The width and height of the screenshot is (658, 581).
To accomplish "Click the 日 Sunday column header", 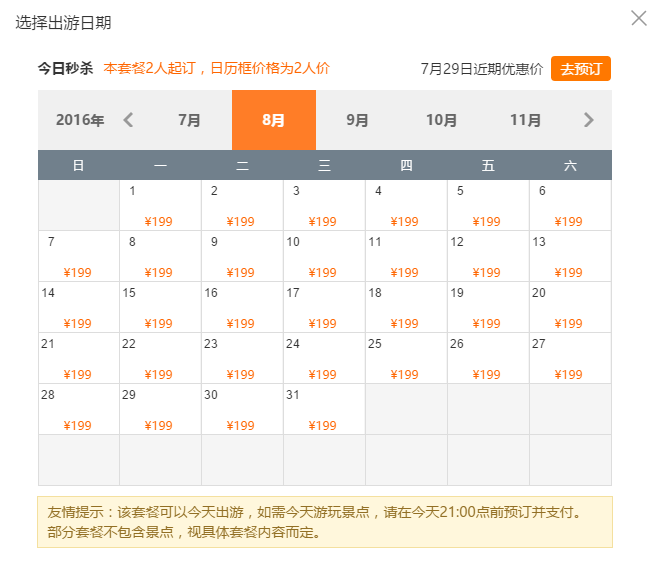I will click(78, 165).
